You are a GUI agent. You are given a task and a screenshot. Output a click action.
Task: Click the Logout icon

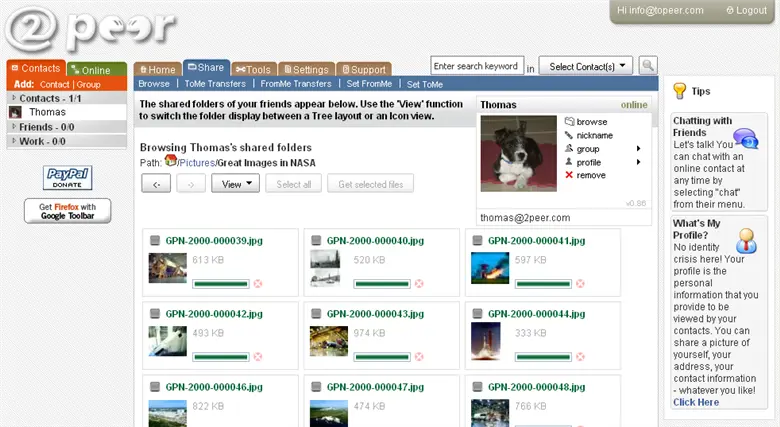pos(730,10)
